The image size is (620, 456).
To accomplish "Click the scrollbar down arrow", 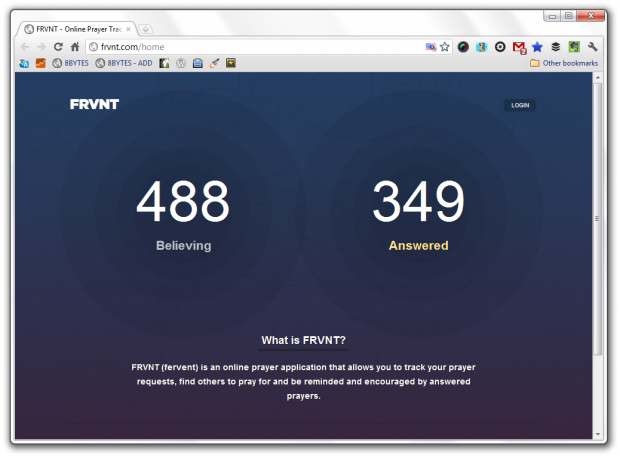I will point(598,434).
